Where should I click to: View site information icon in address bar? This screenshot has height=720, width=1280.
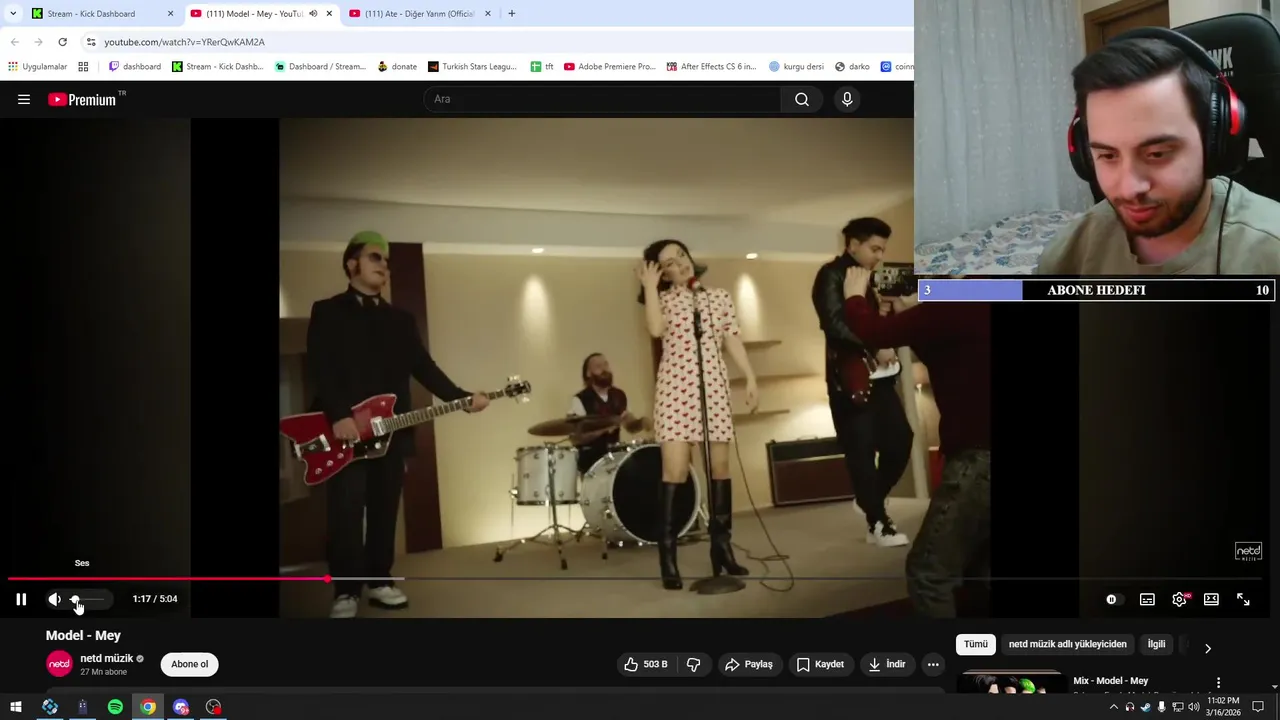tap(91, 42)
